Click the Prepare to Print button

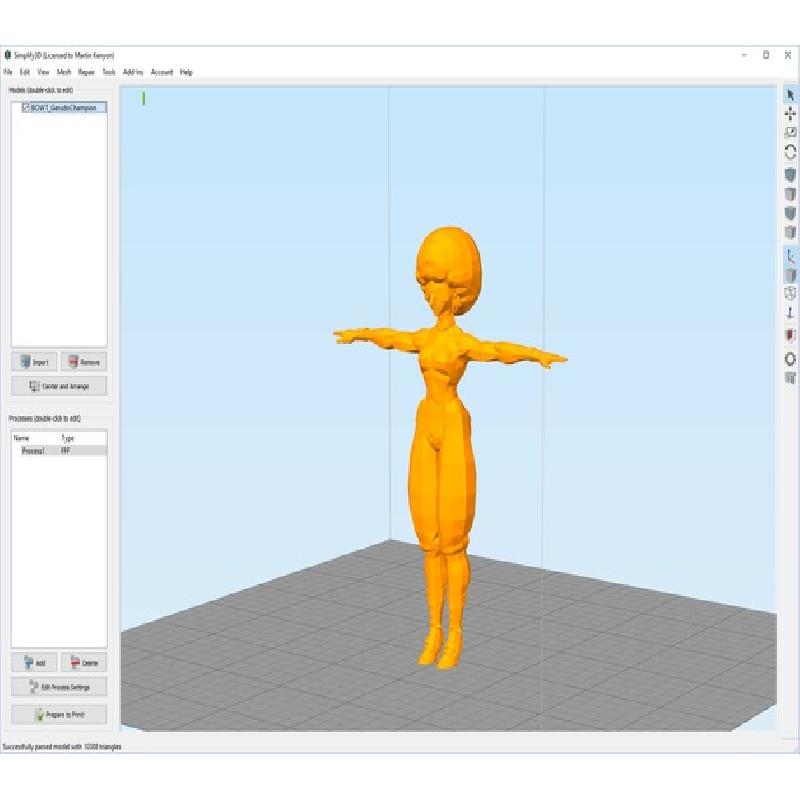pyautogui.click(x=59, y=714)
